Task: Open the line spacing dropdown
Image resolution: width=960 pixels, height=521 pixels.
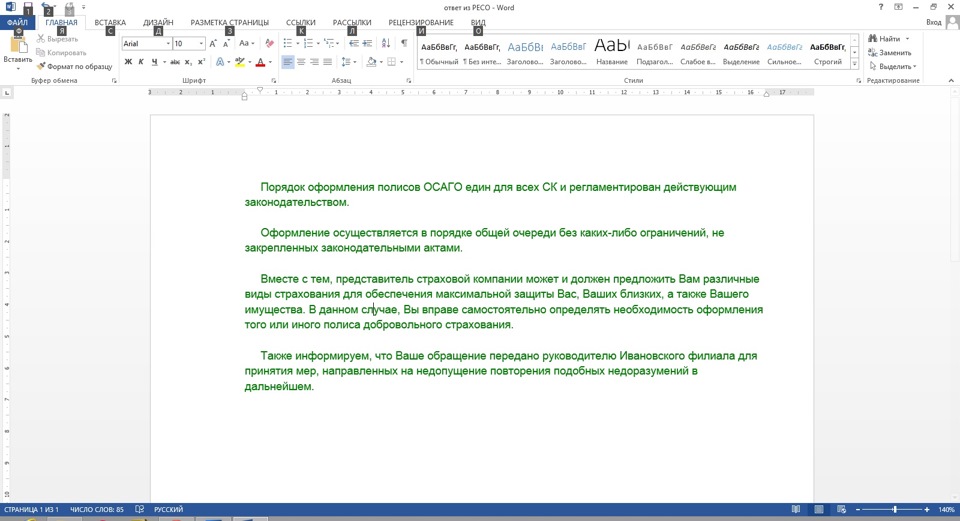Action: tap(348, 62)
